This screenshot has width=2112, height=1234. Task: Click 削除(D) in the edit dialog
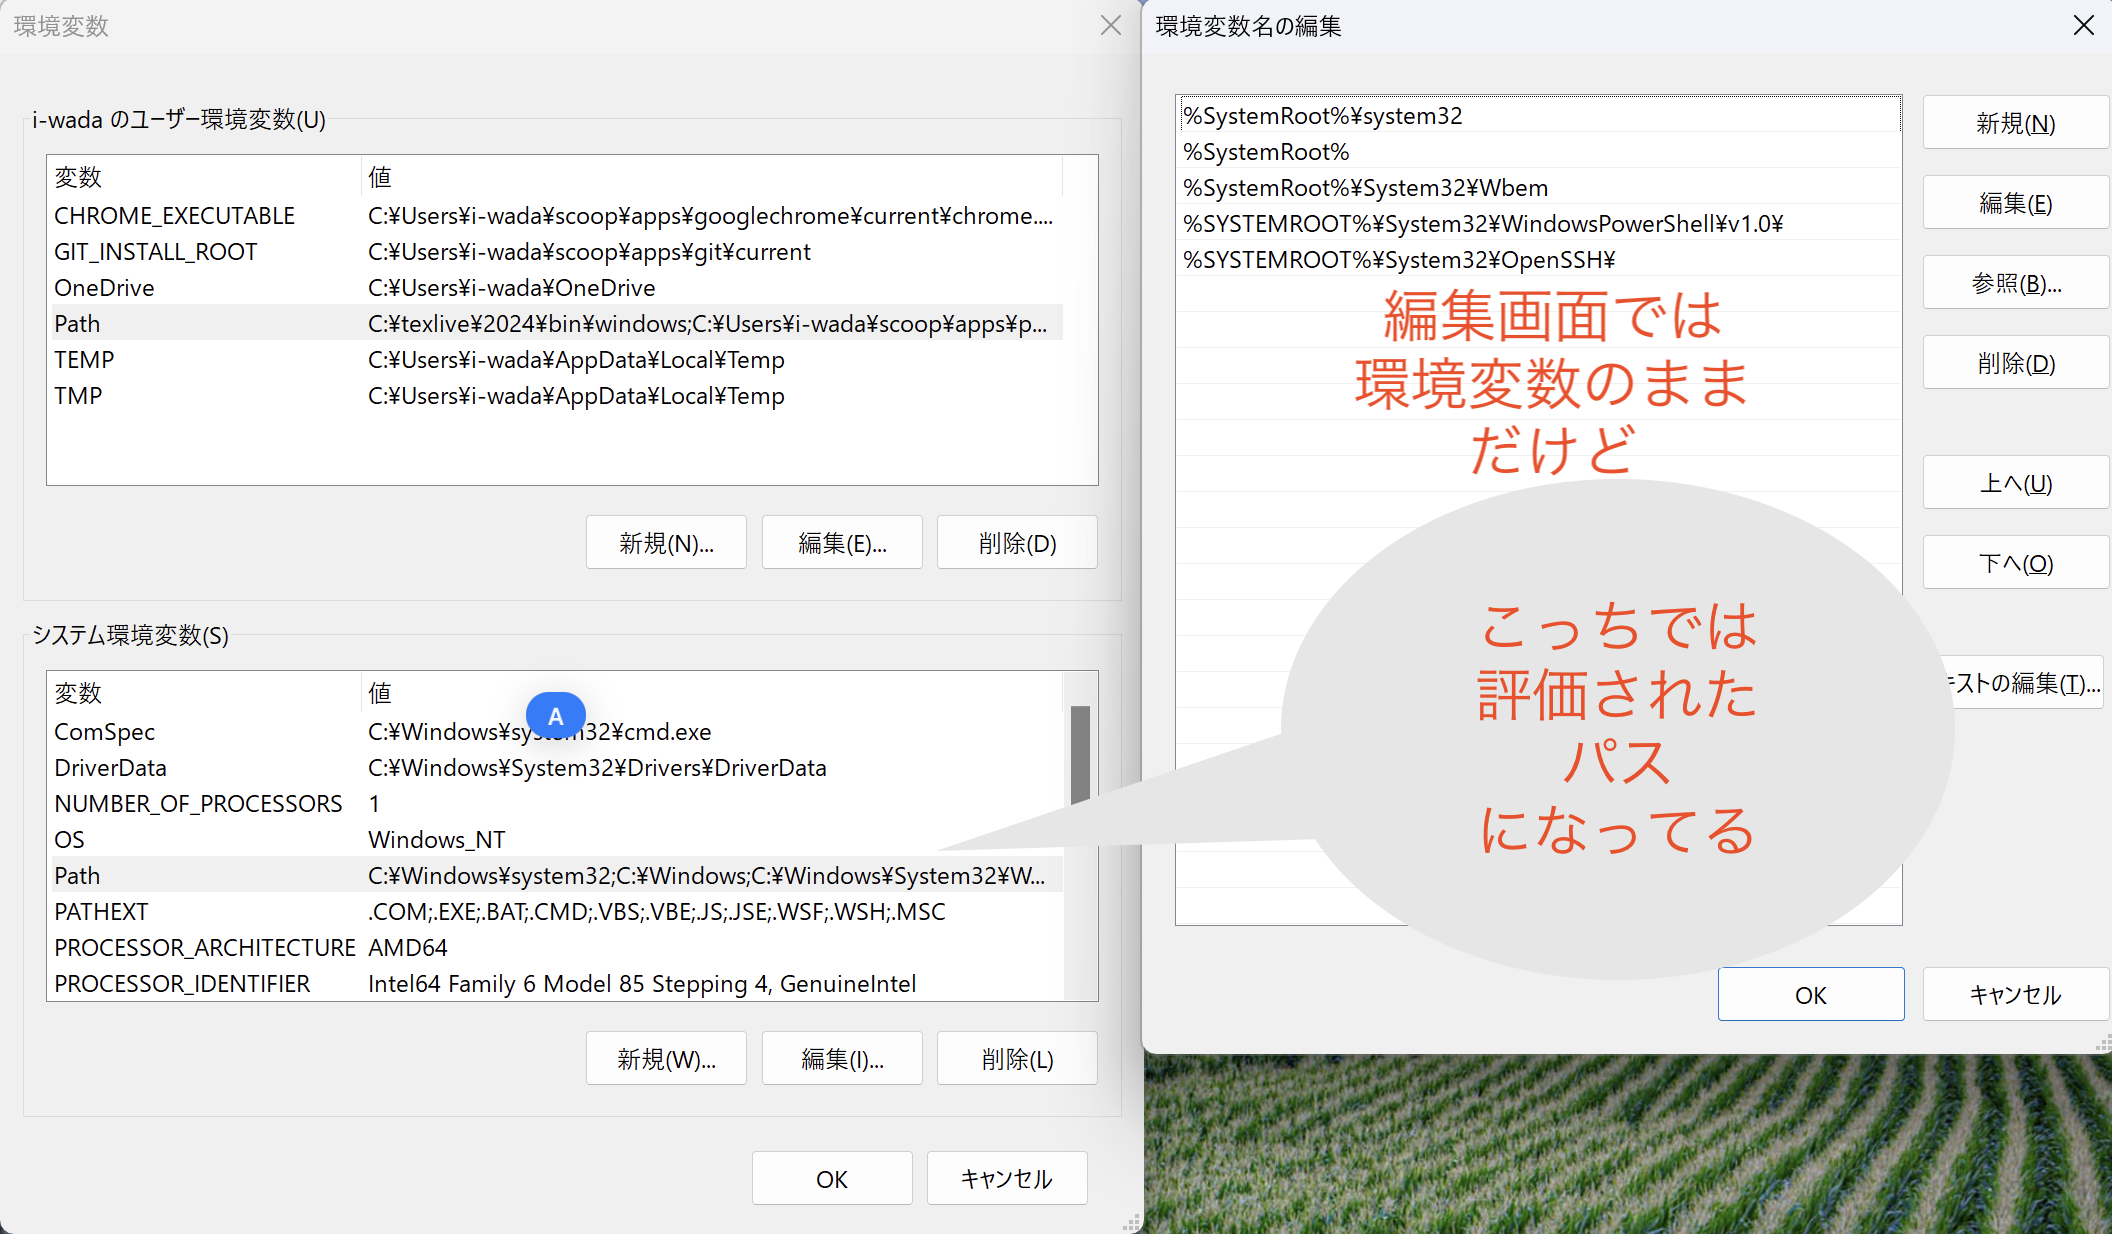click(x=2015, y=363)
